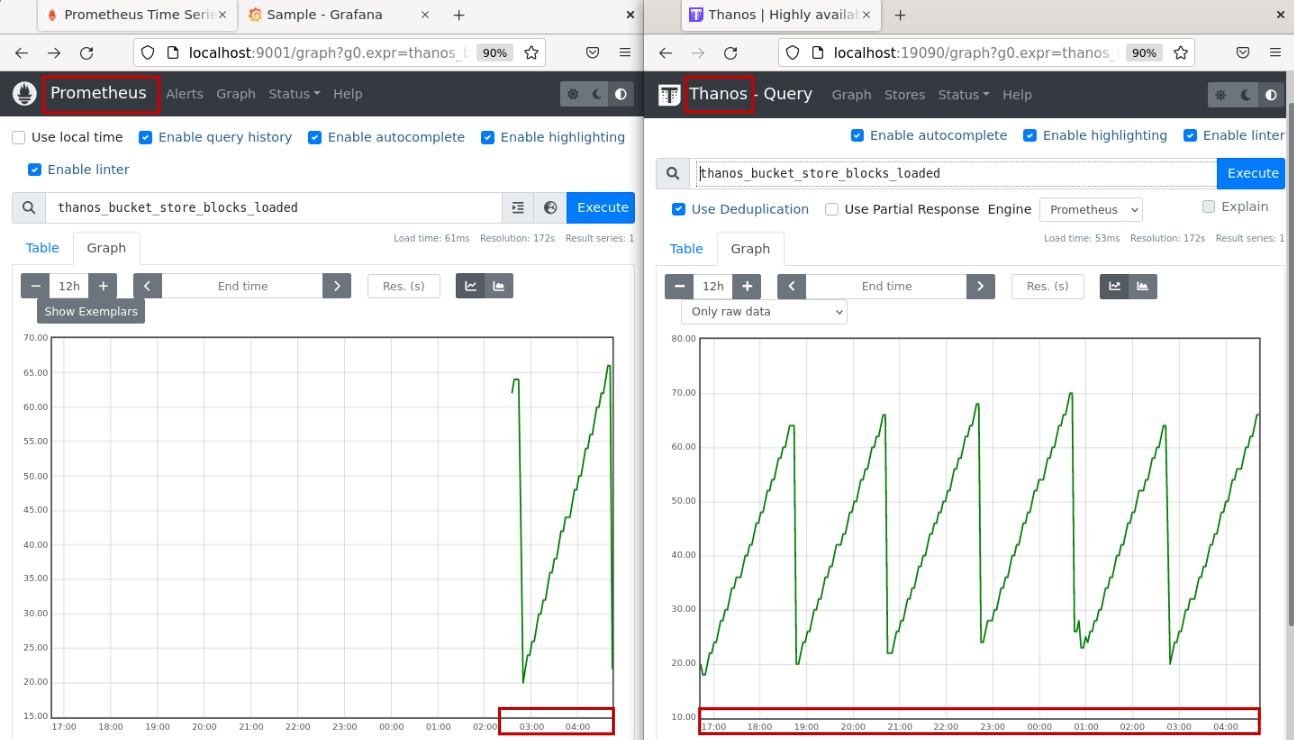Save Thanos page to Pocket
Image resolution: width=1294 pixels, height=740 pixels.
pos(1243,53)
